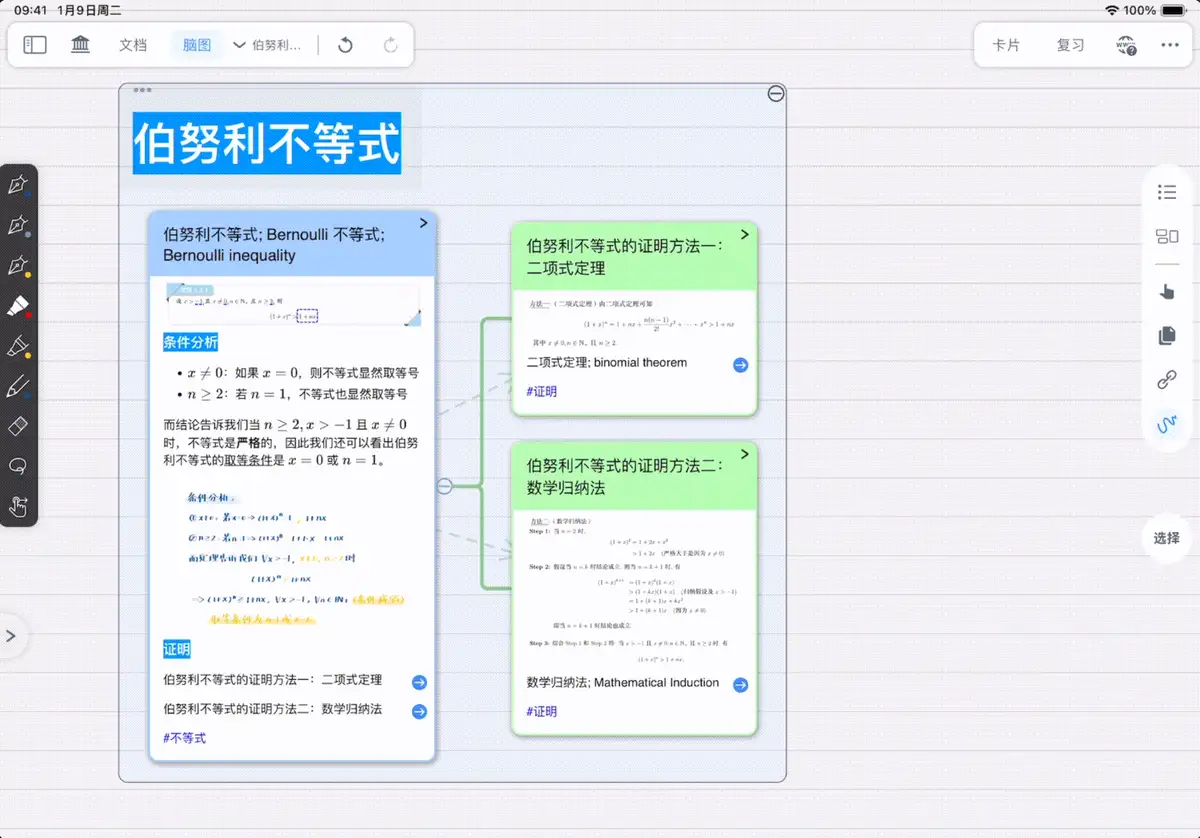Image resolution: width=1200 pixels, height=838 pixels.
Task: Click the 伯努利不等式的证明方法一 card title
Action: 625,257
